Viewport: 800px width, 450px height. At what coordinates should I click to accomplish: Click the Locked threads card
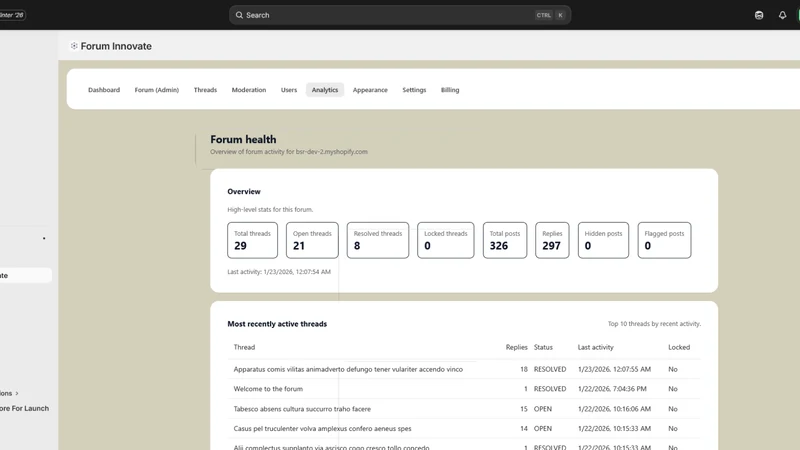(445, 240)
